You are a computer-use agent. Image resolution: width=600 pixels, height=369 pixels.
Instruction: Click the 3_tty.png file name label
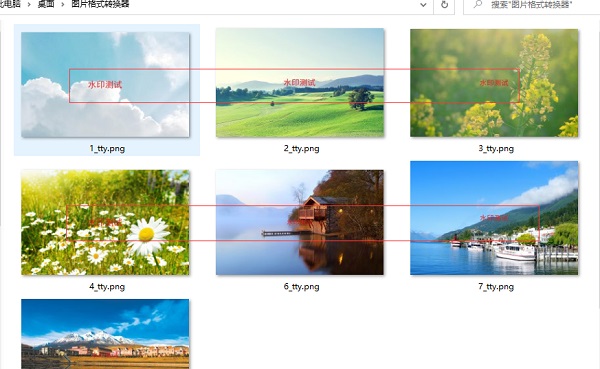coord(496,149)
